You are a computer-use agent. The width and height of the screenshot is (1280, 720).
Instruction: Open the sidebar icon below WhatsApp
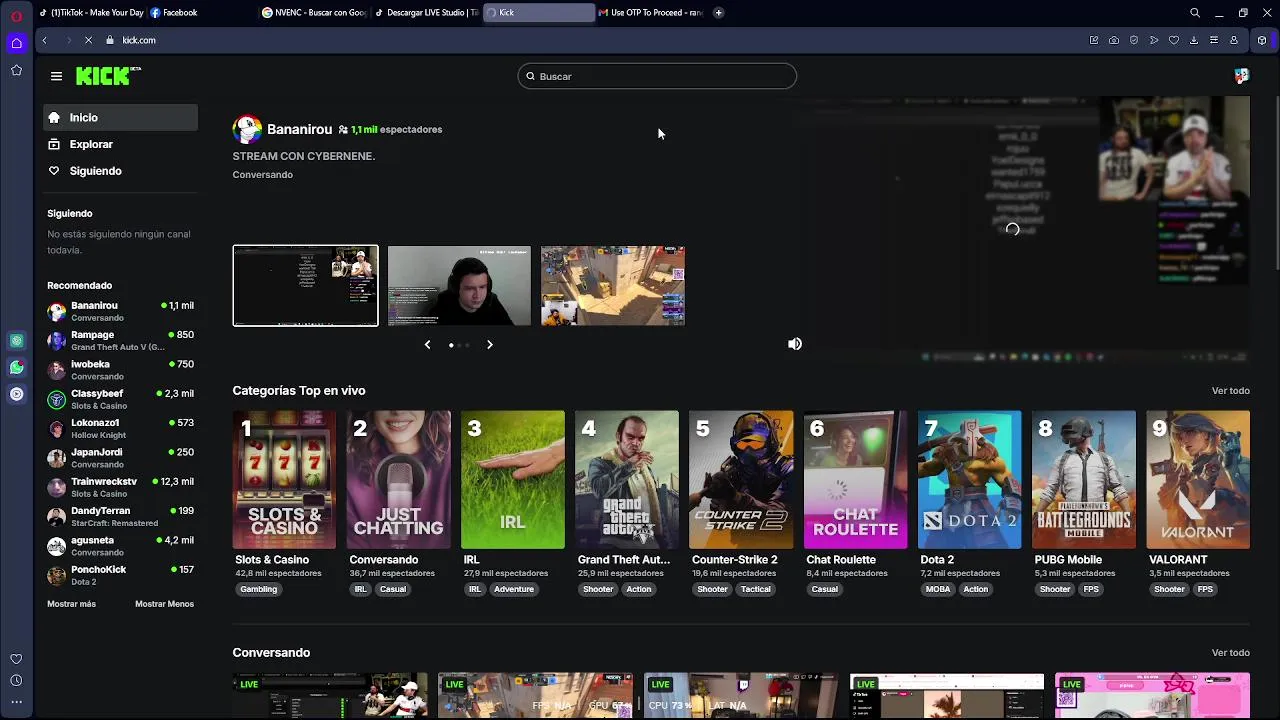[x=16, y=394]
